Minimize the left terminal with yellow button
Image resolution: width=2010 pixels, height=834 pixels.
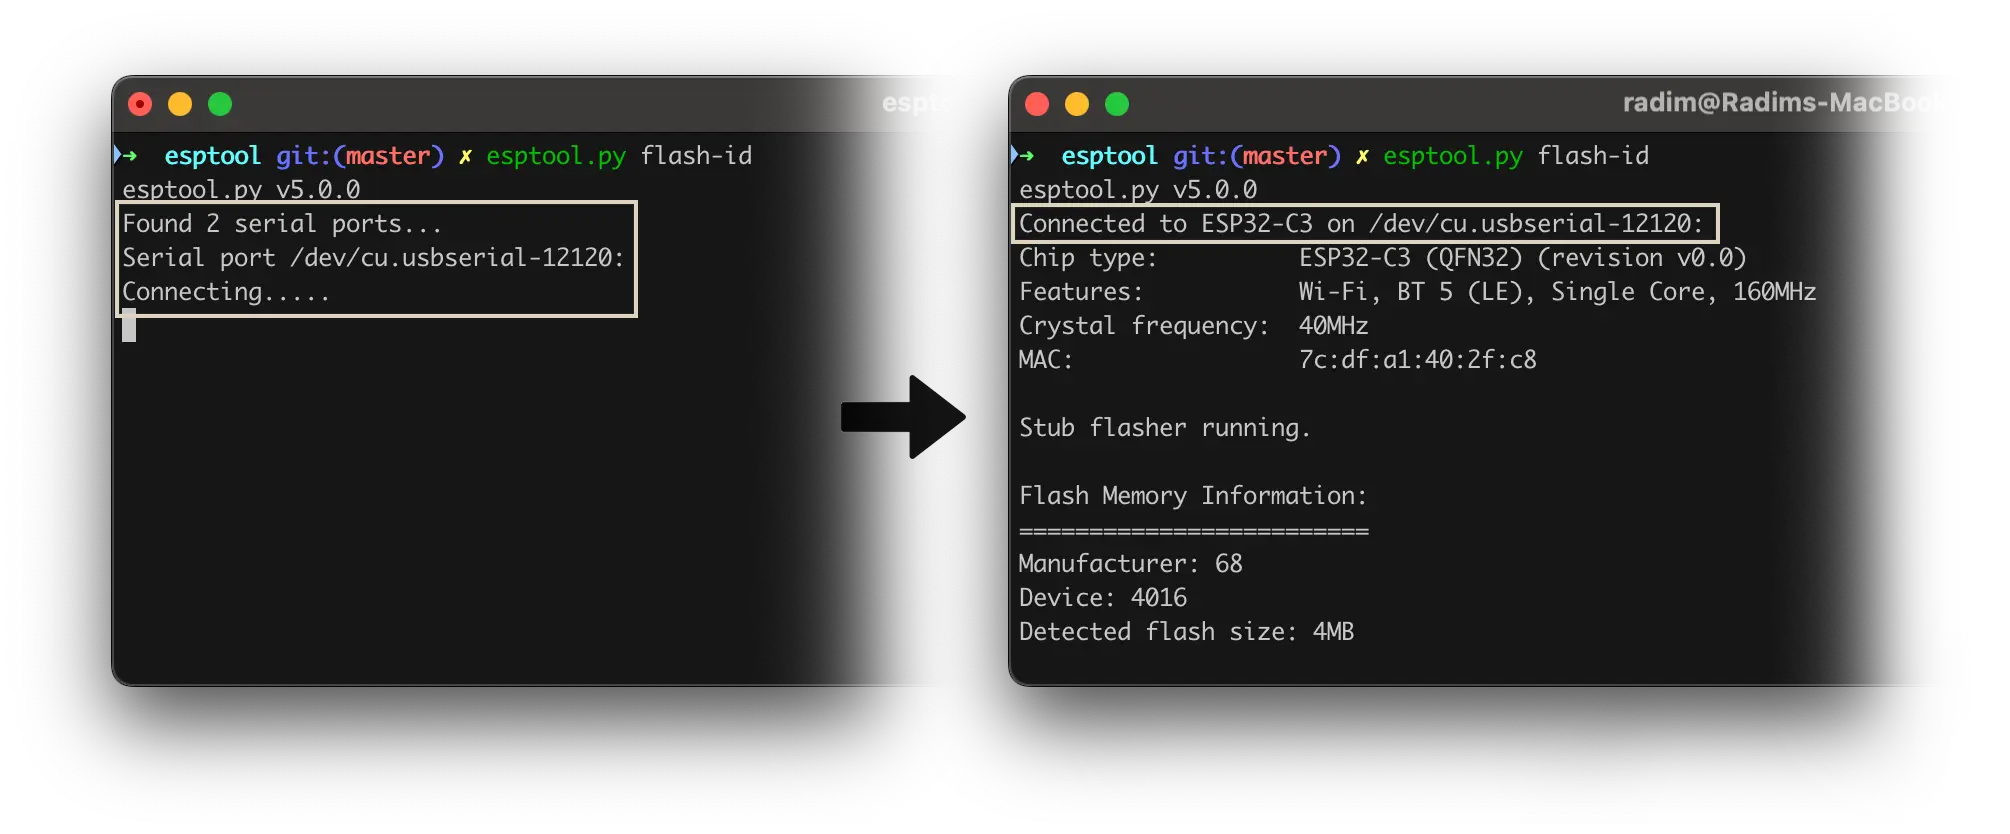pyautogui.click(x=180, y=104)
